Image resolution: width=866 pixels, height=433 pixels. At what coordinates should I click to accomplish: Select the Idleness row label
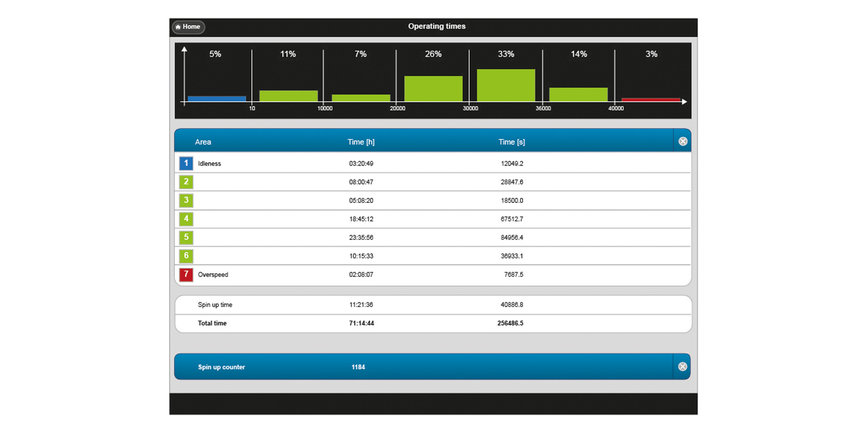coord(209,164)
